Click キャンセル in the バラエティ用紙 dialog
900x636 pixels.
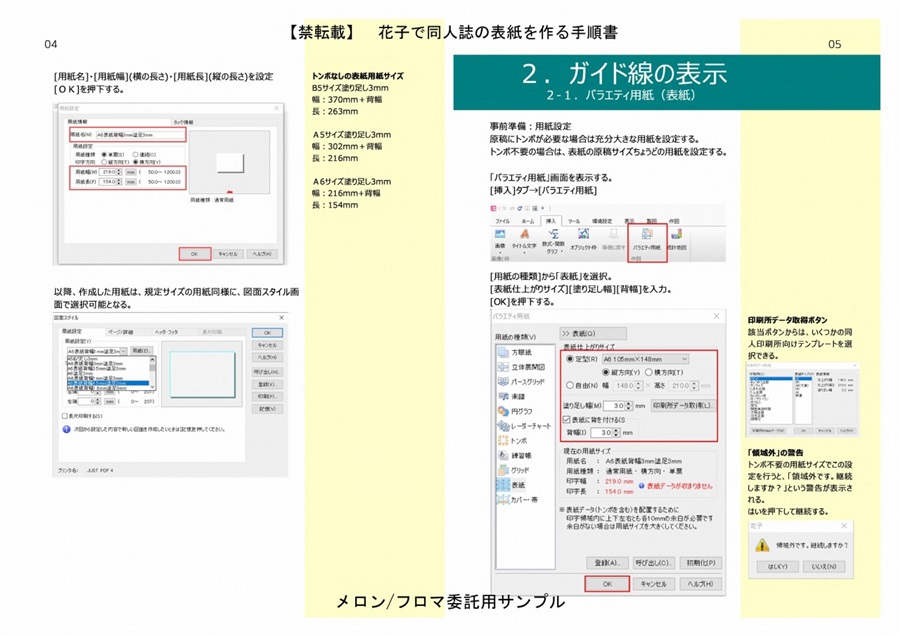click(653, 584)
